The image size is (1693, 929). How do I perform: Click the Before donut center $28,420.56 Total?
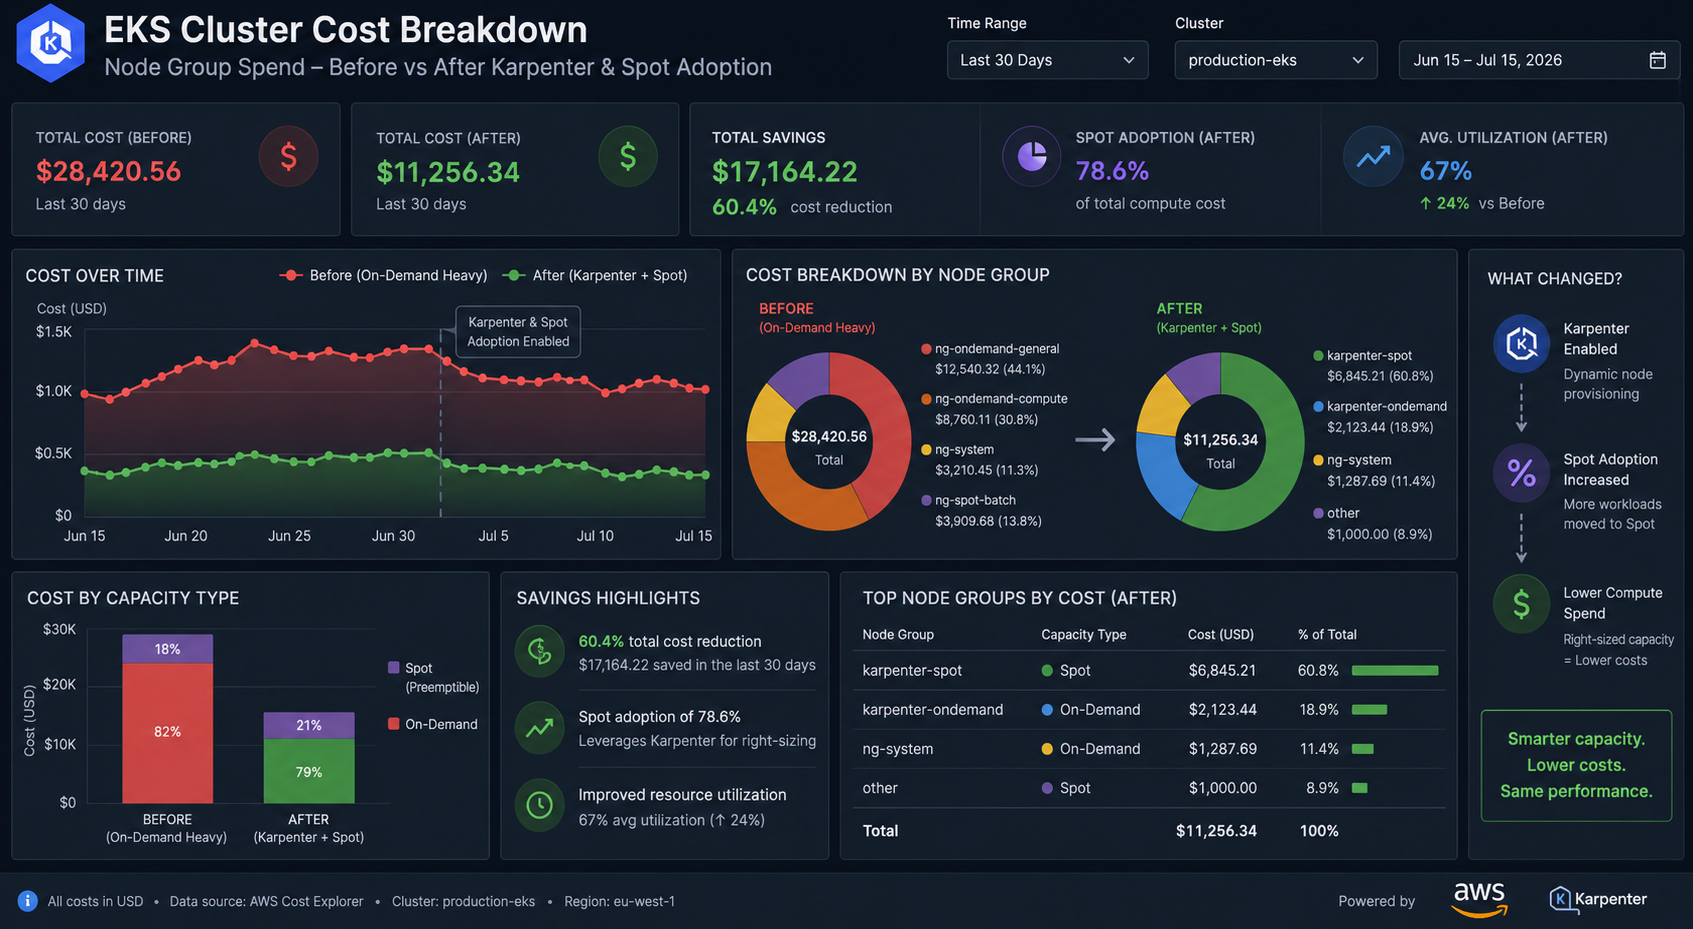click(829, 447)
